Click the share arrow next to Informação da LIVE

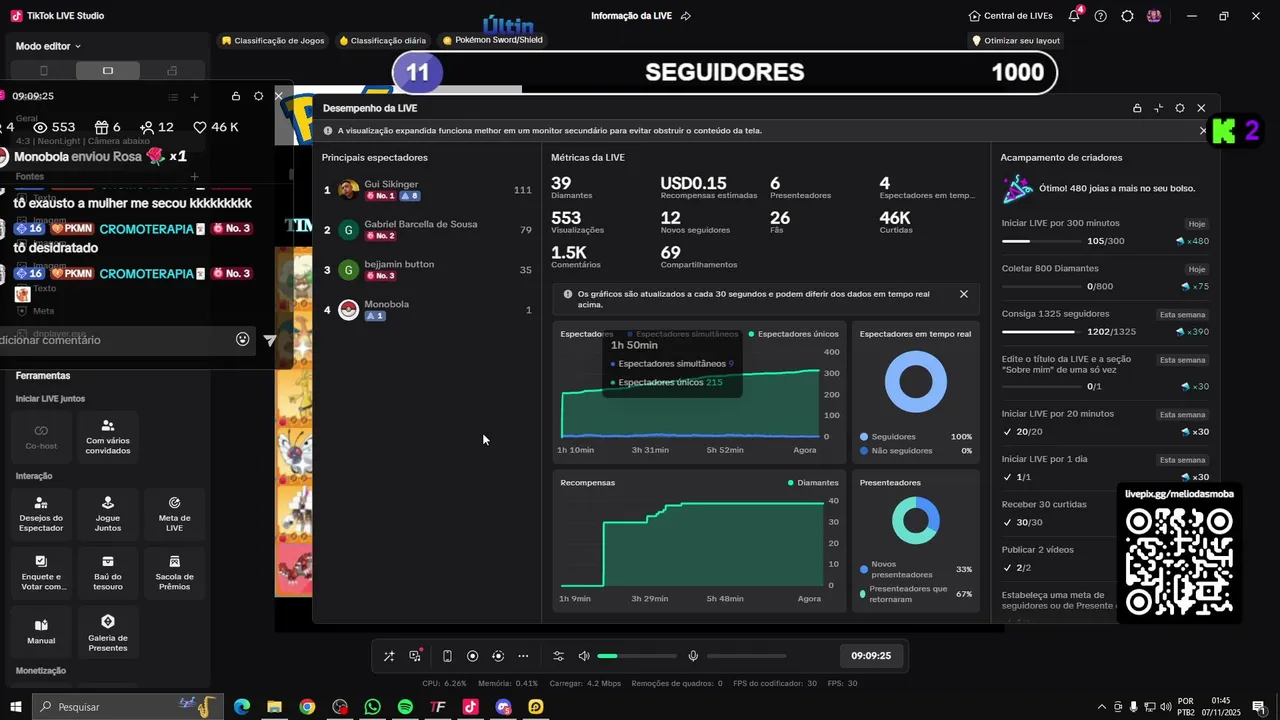pyautogui.click(x=686, y=16)
